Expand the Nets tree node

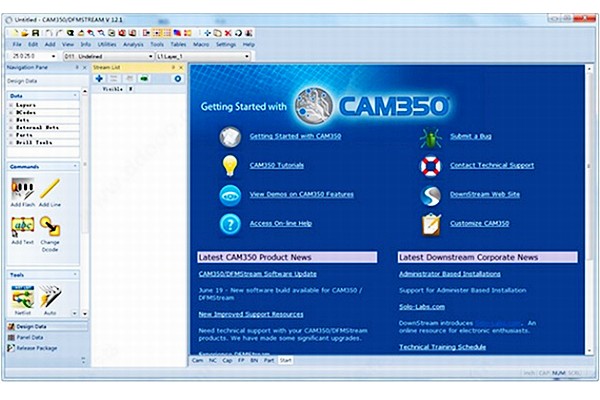11,120
